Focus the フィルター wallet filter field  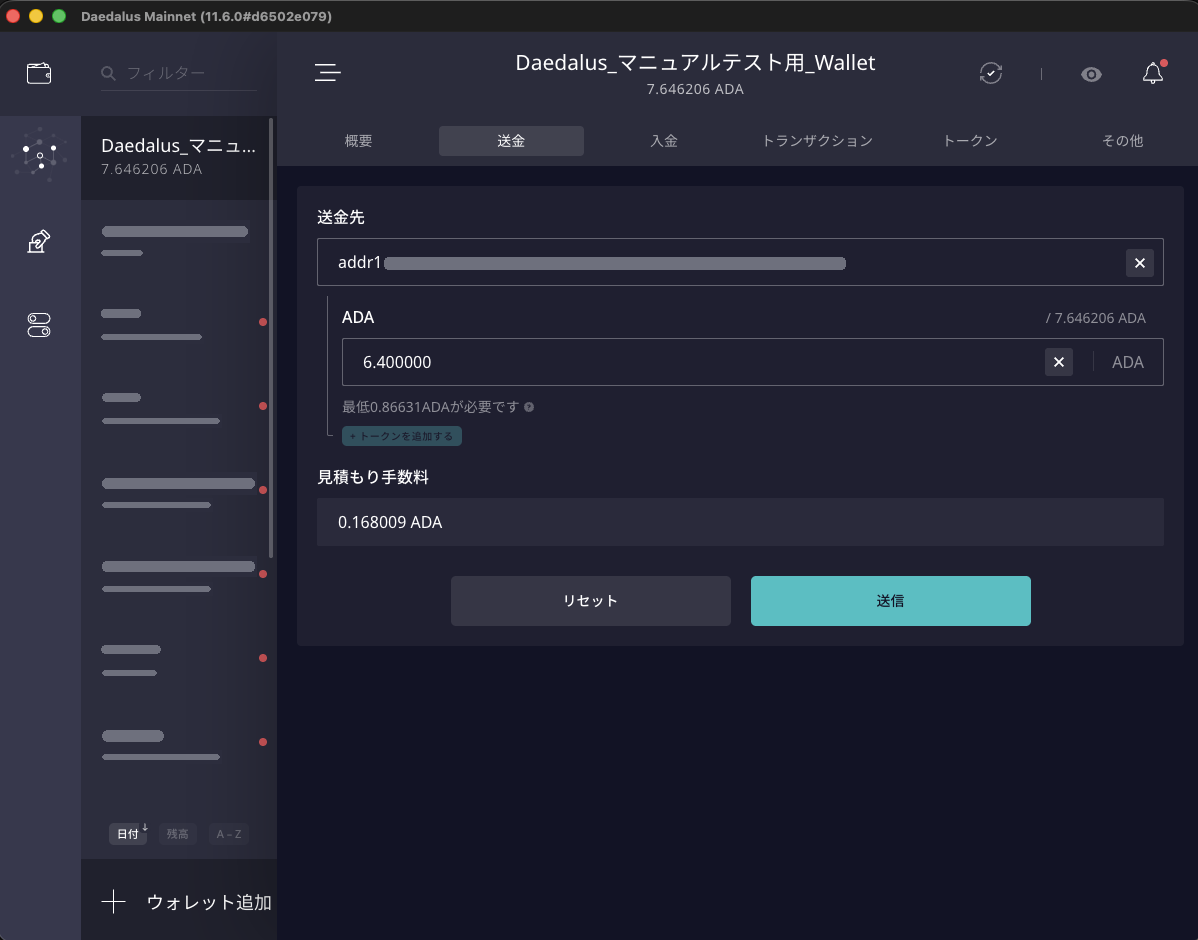click(179, 73)
